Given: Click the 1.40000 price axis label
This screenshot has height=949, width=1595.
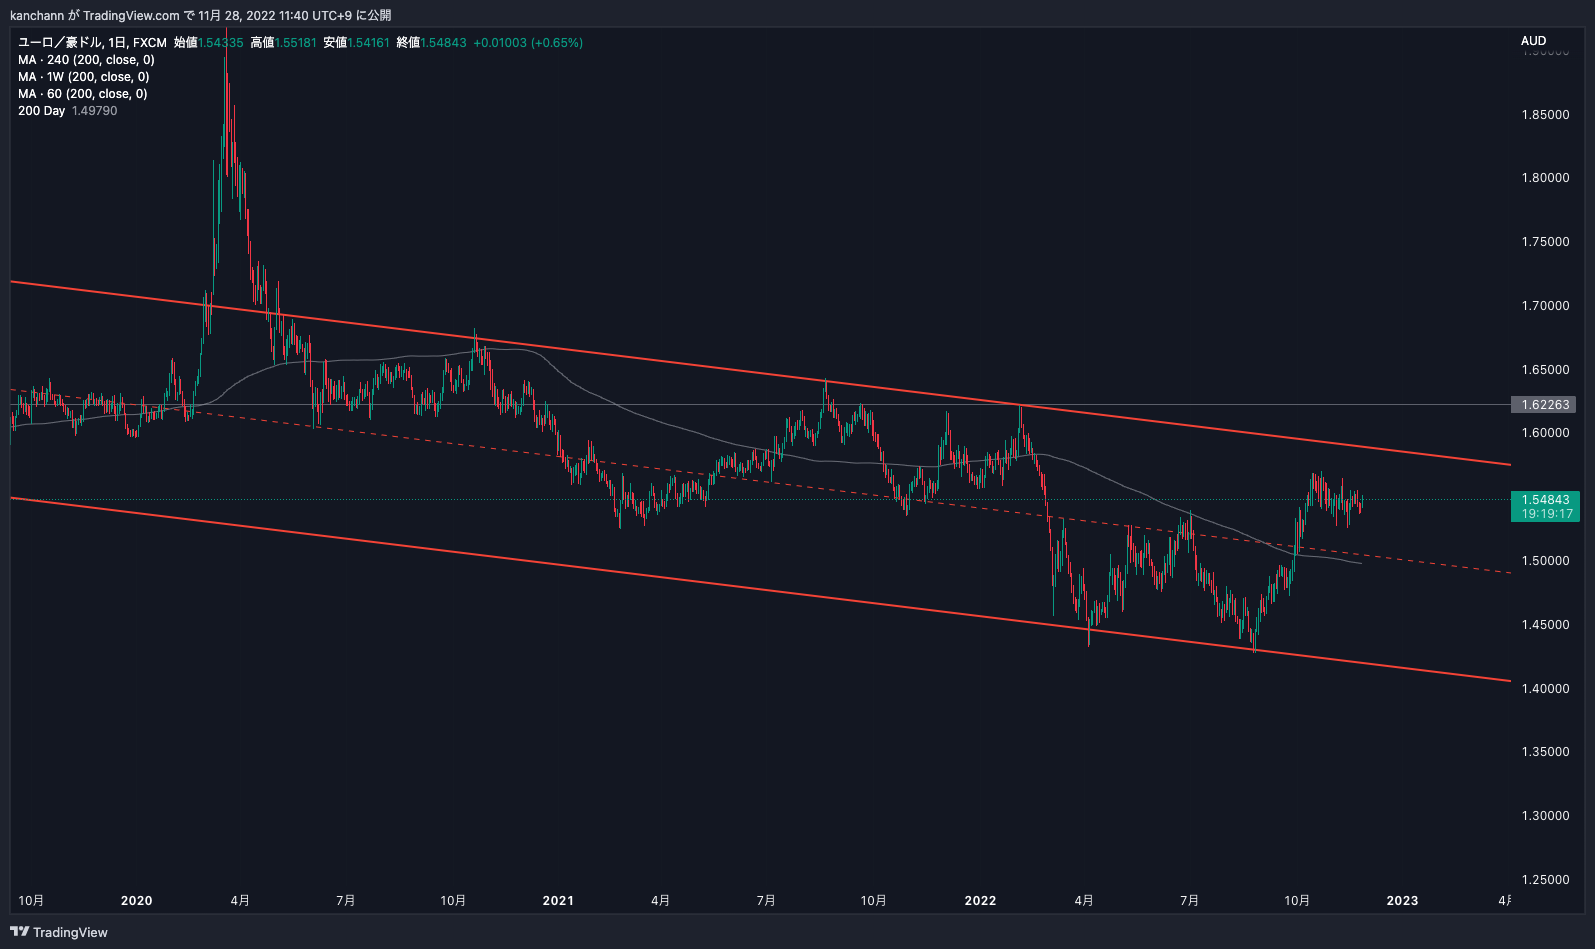Looking at the screenshot, I should [x=1545, y=689].
